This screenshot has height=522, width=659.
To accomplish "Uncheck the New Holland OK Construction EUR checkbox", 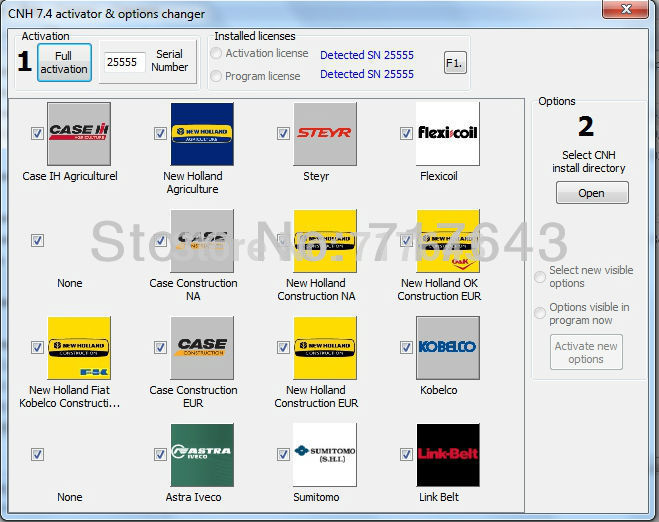I will click(x=406, y=240).
